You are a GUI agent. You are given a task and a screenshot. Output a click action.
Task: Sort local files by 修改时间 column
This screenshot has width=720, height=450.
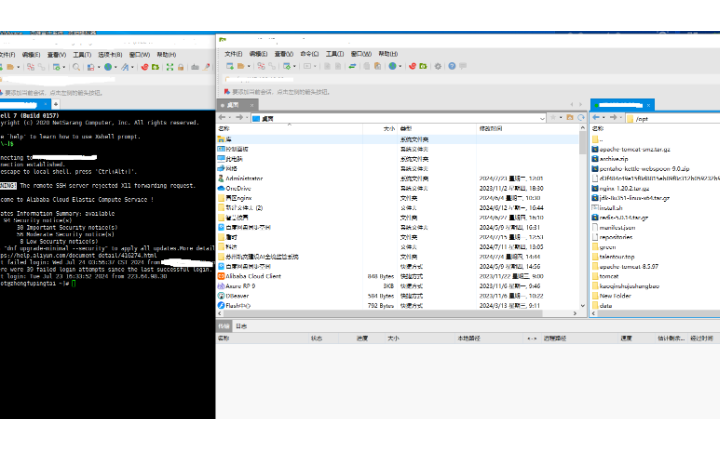(527, 129)
